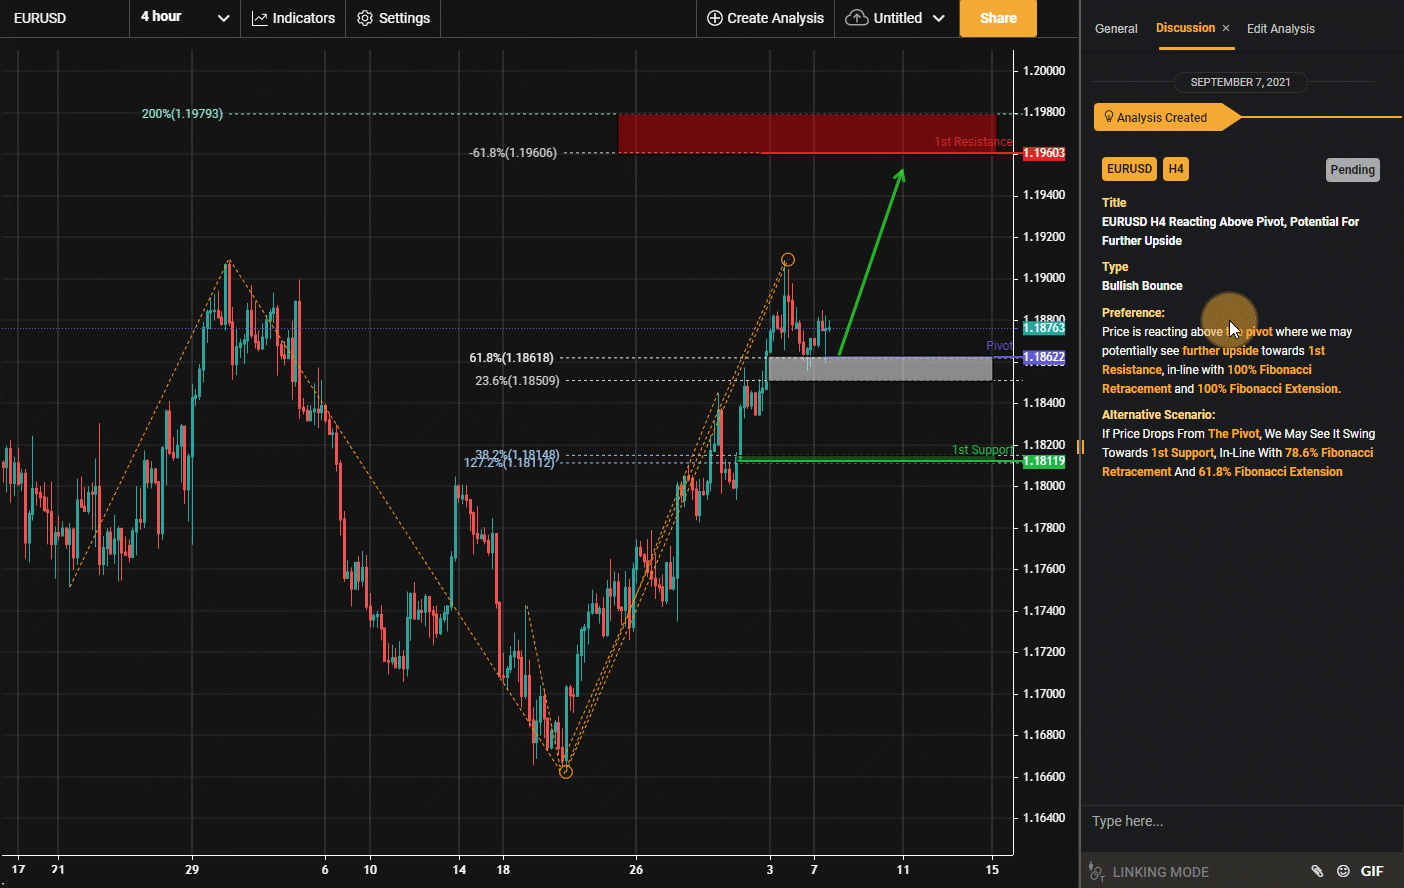
Task: Open the Indicators menu
Action: [x=293, y=18]
